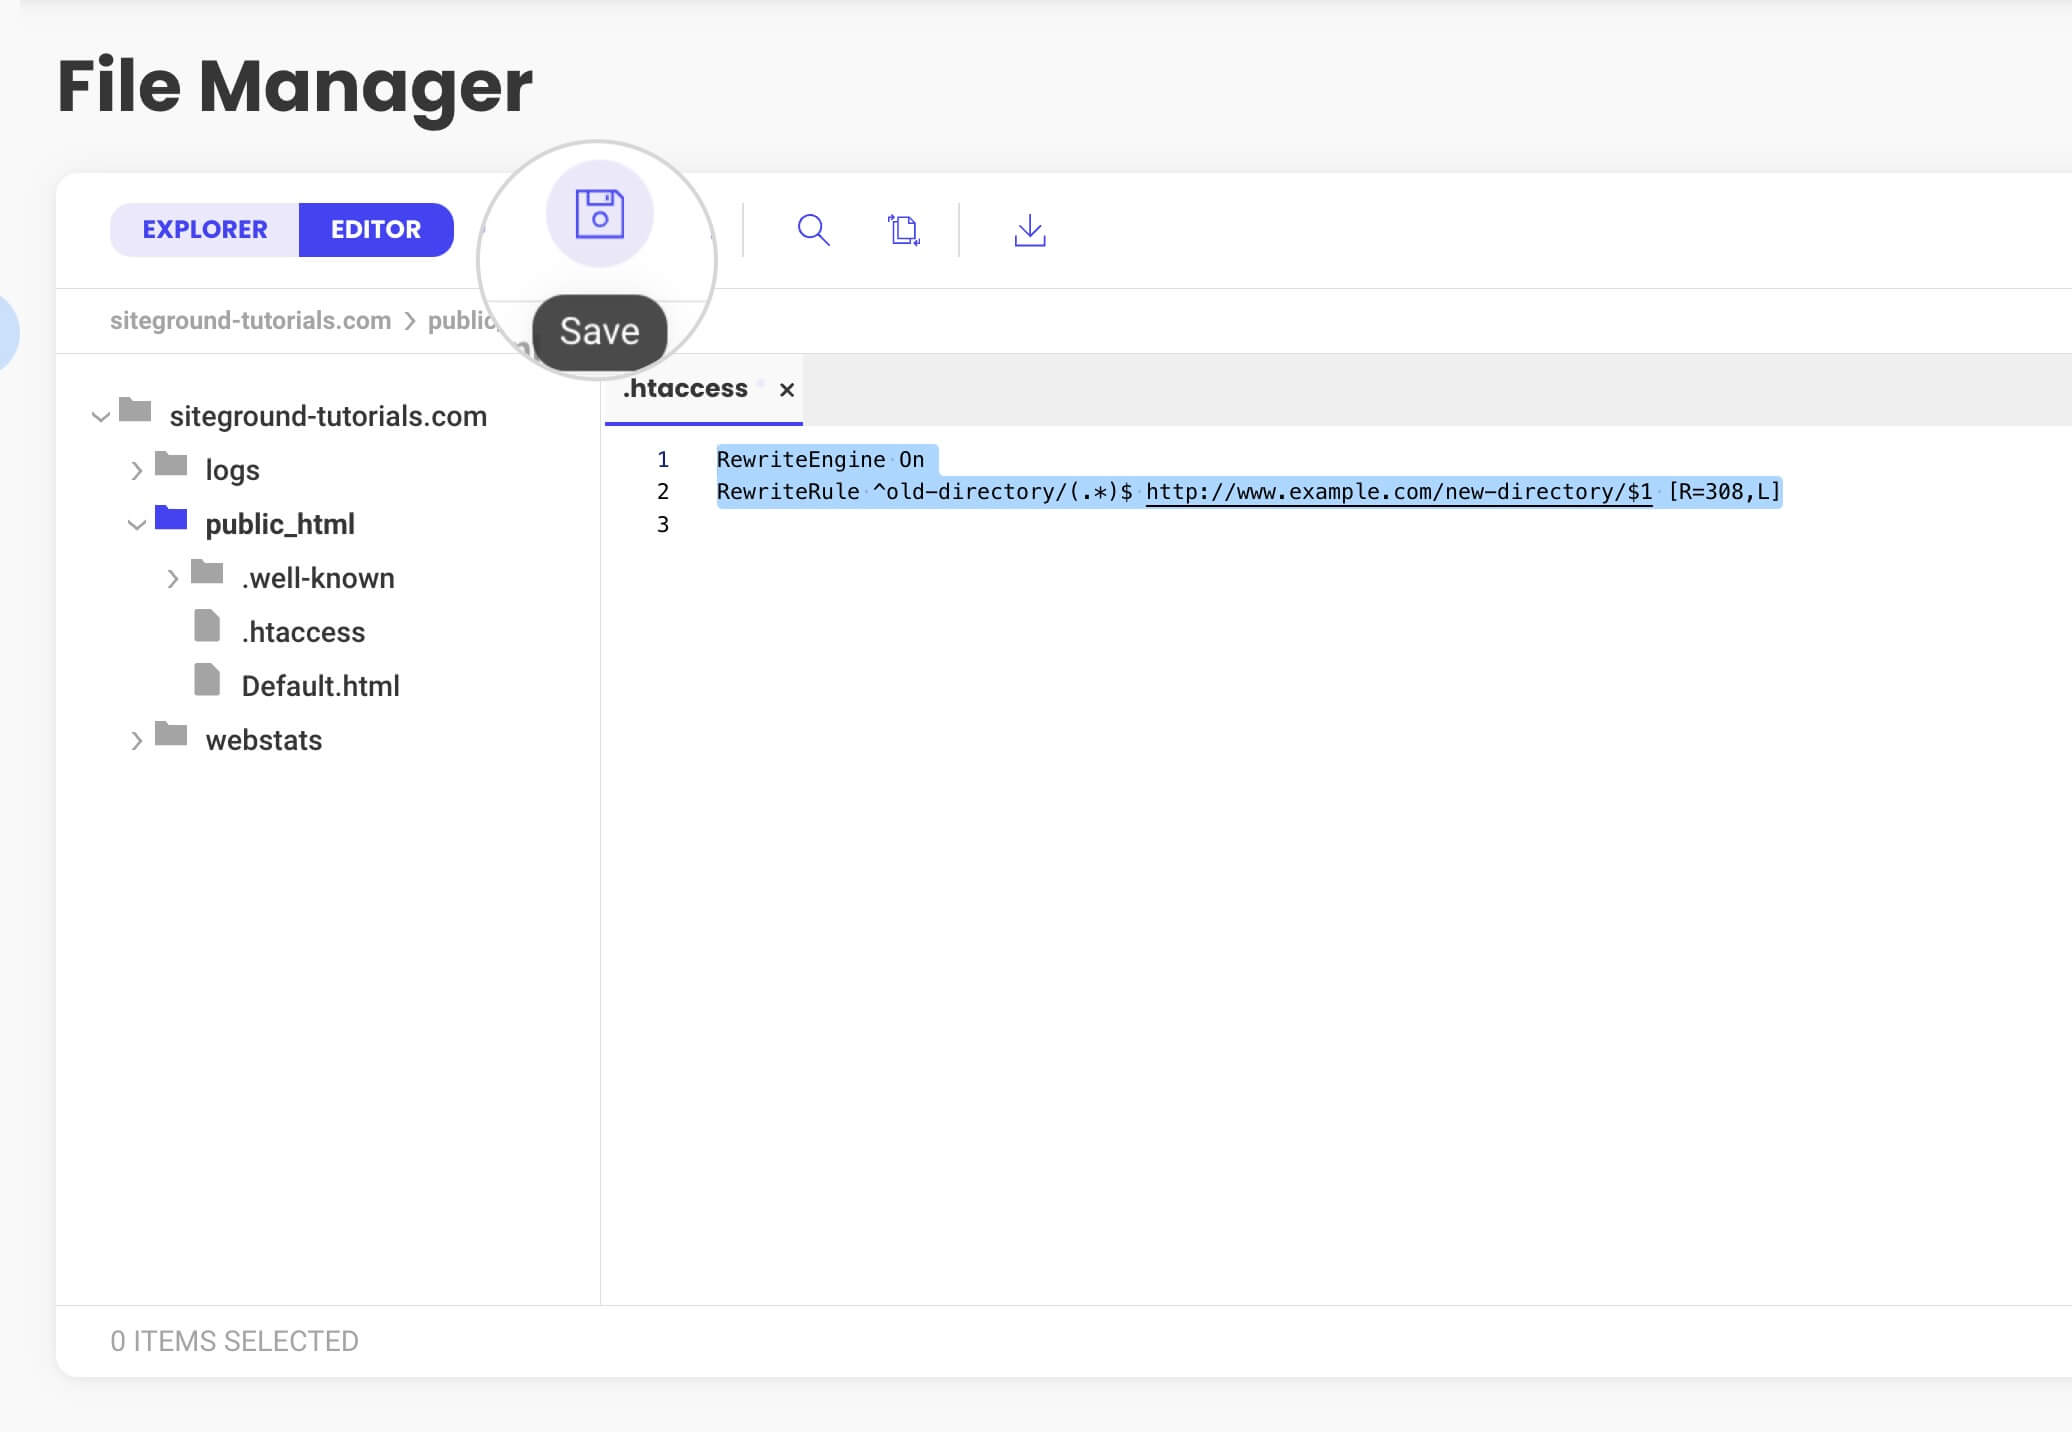
Task: Open Default.html file in tree
Action: (320, 686)
